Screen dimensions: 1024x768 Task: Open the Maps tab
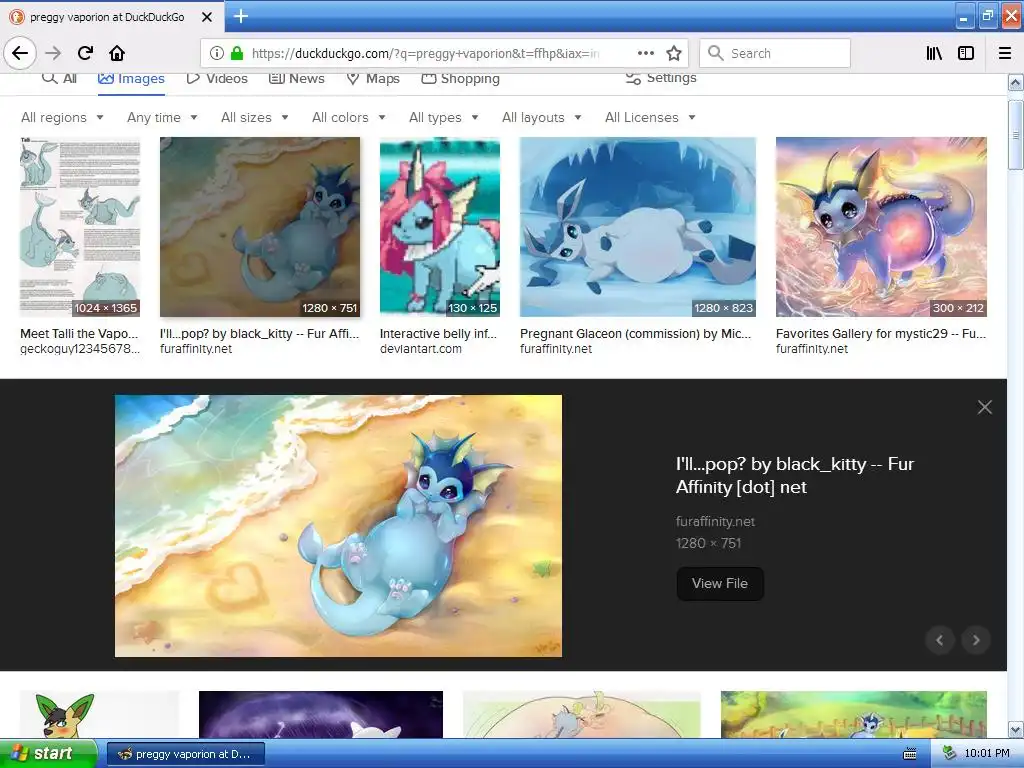(373, 78)
